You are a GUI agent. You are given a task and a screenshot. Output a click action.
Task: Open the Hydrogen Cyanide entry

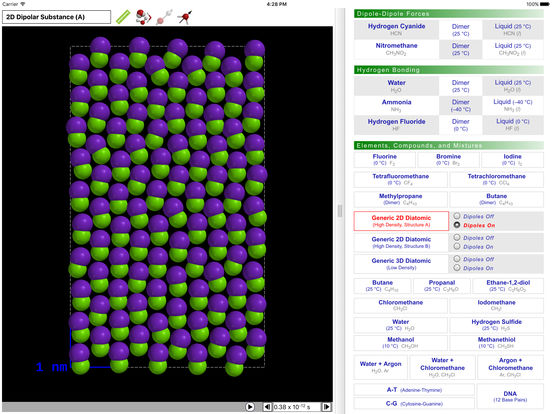tap(396, 29)
